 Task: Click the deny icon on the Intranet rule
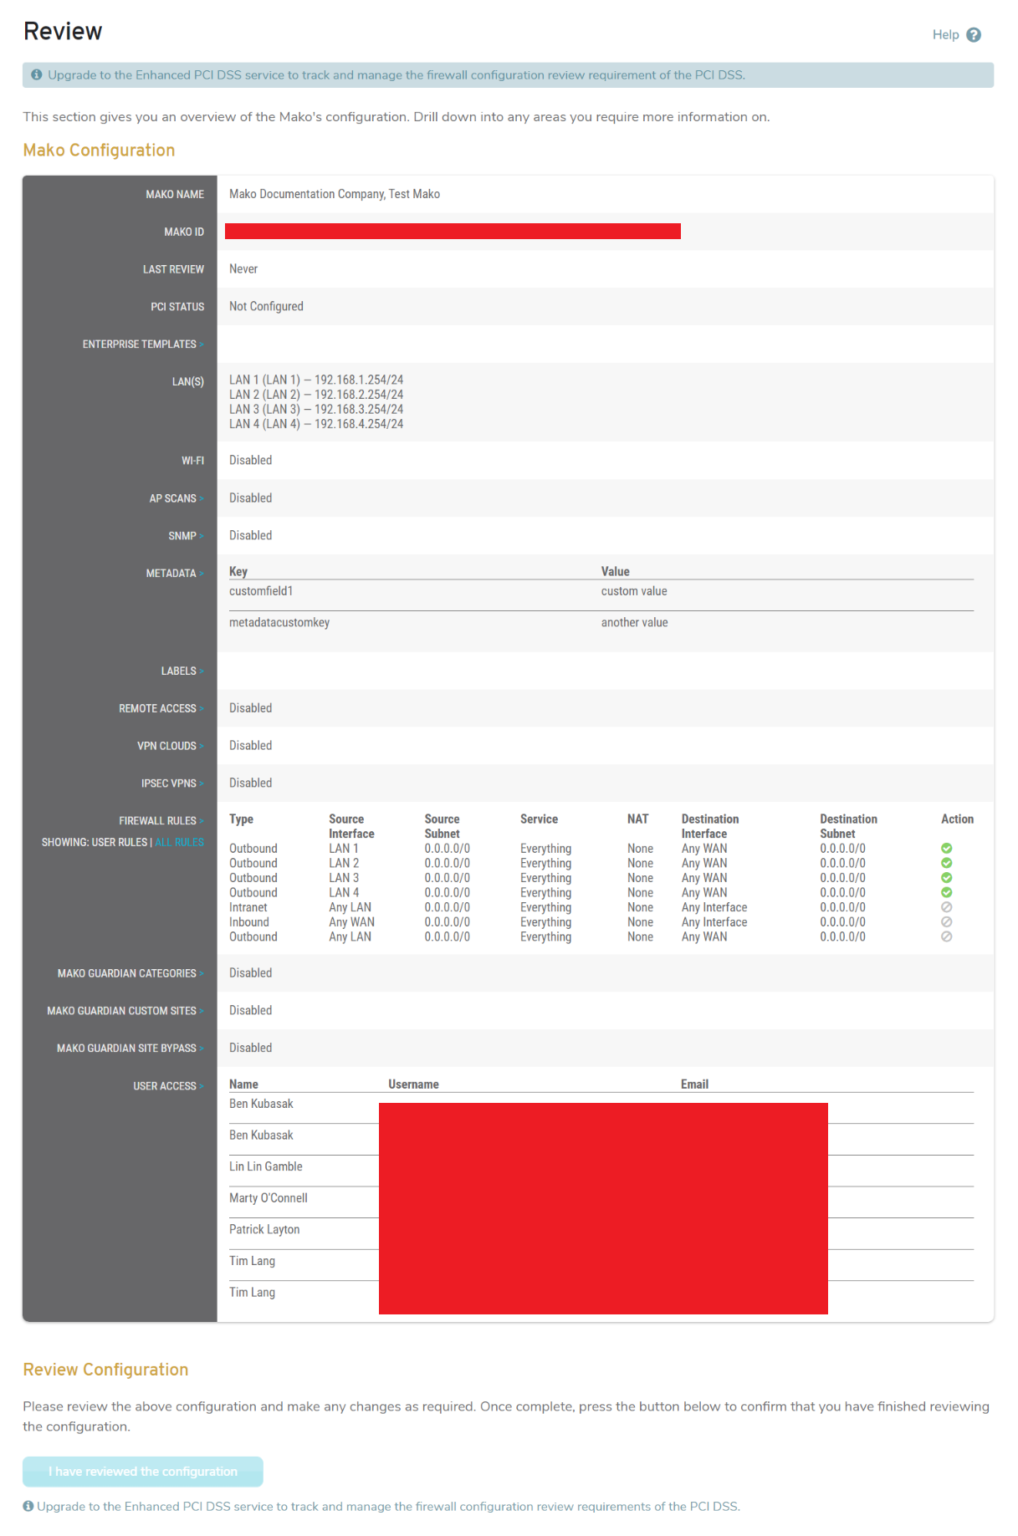pos(947,907)
